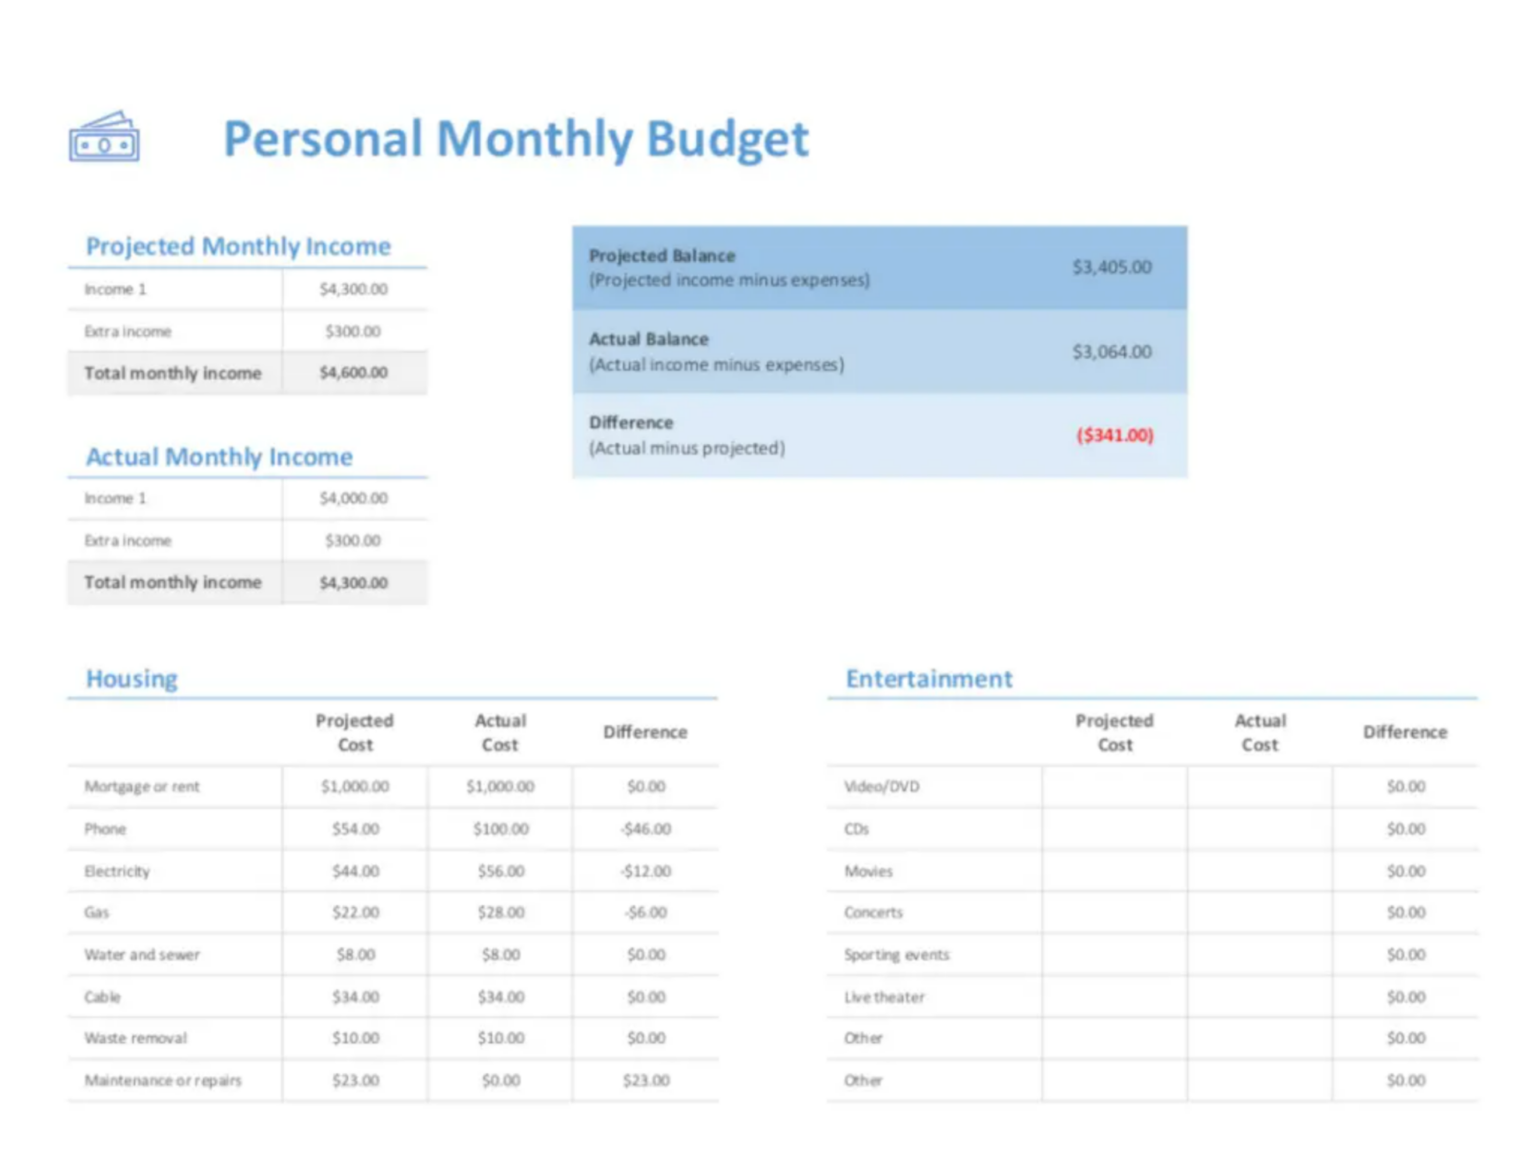Select the Sporting events difference value $0.00
This screenshot has width=1536, height=1168.
pyautogui.click(x=1405, y=954)
